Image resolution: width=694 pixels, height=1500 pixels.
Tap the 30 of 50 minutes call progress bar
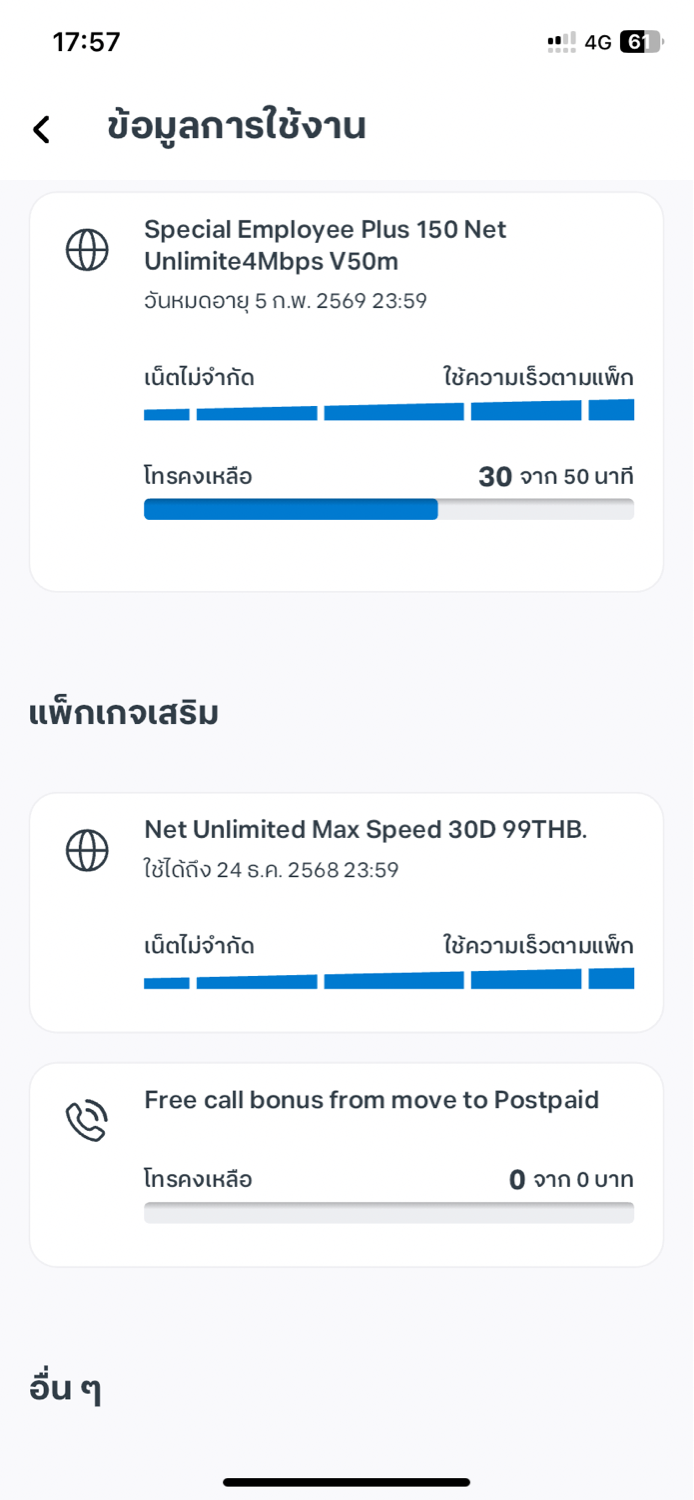click(388, 509)
